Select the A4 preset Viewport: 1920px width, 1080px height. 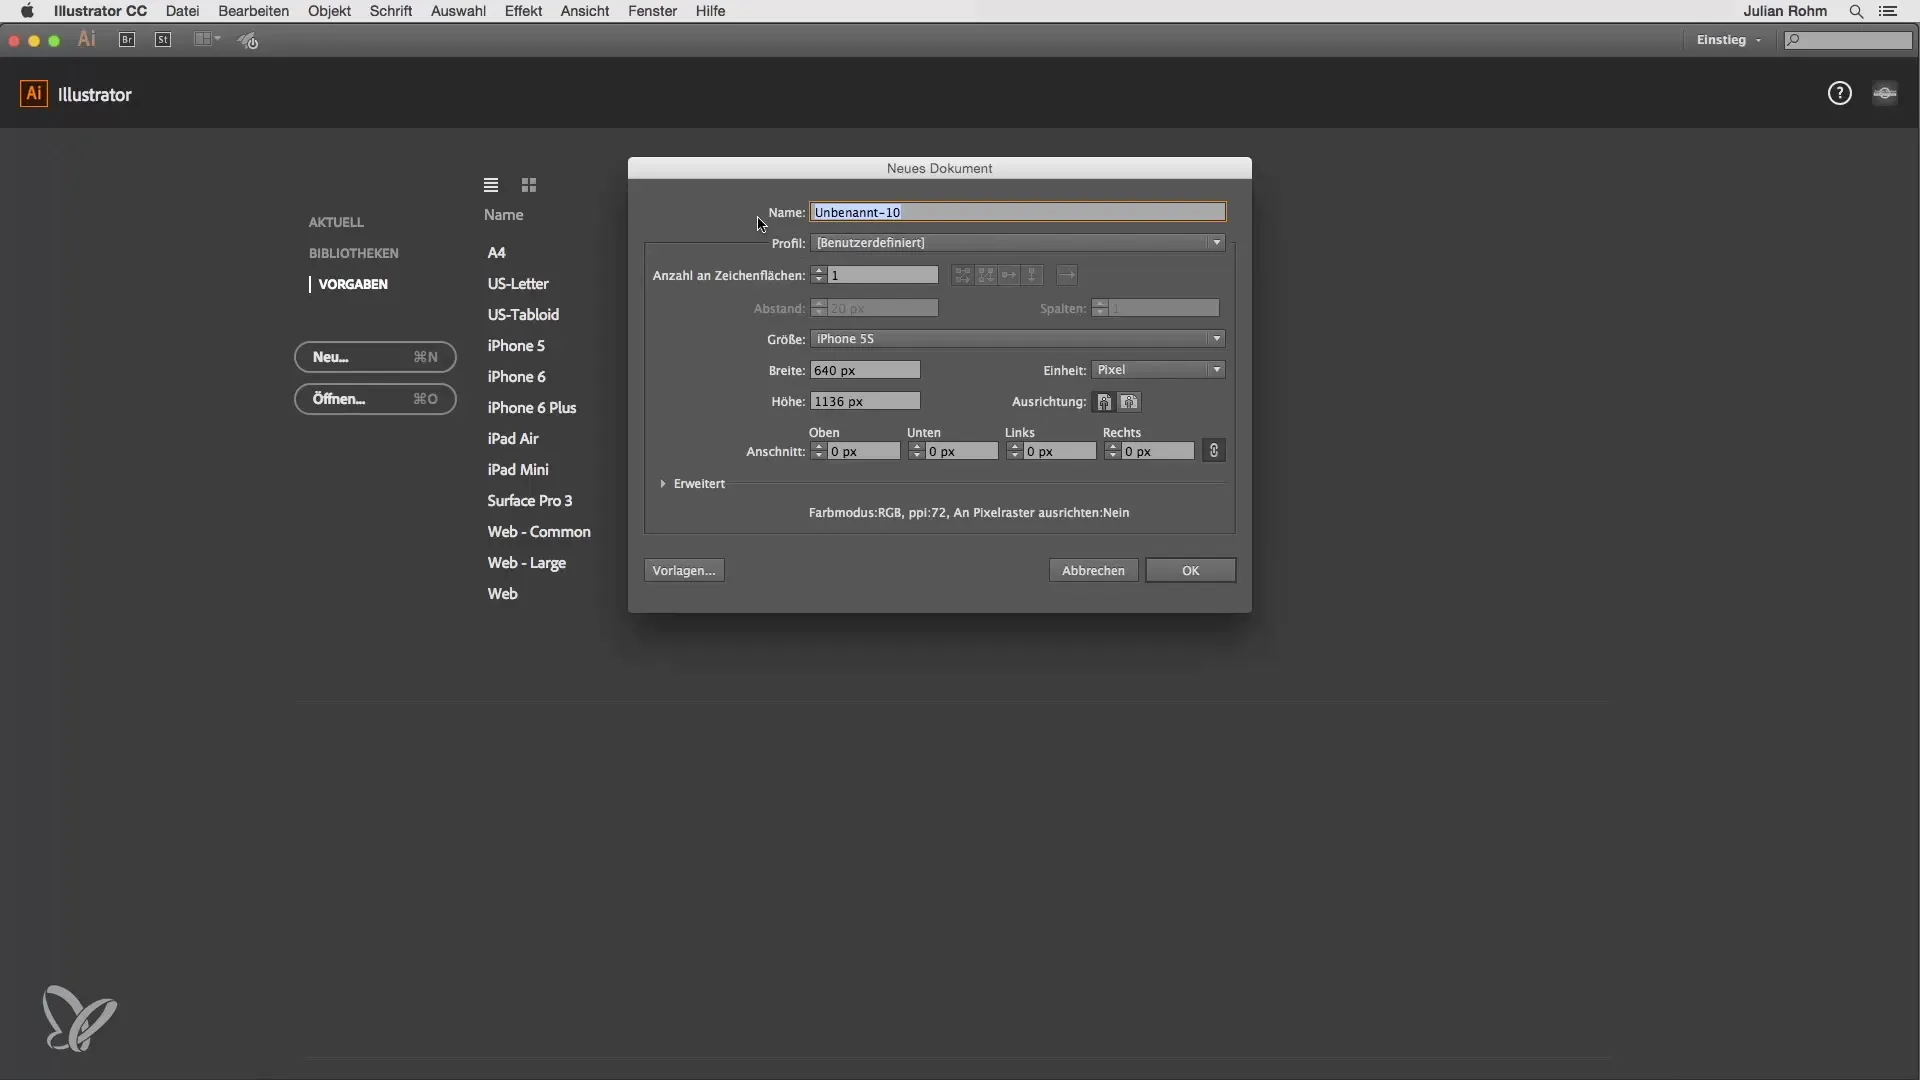click(x=497, y=253)
